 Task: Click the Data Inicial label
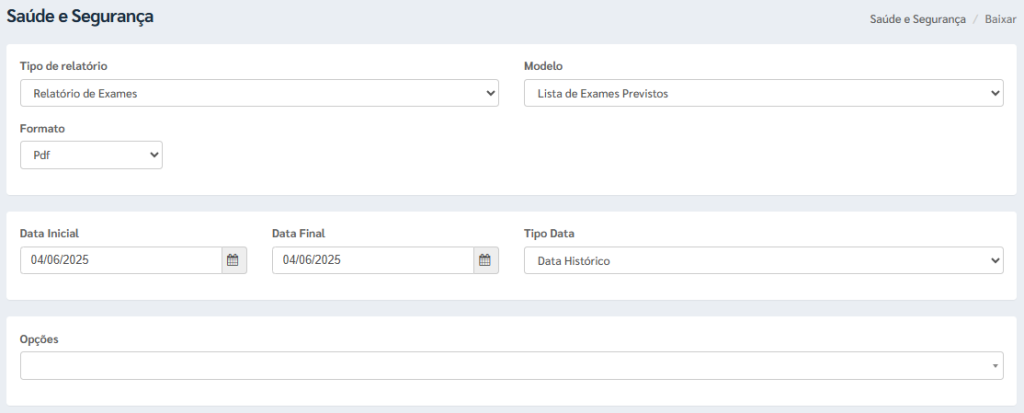point(50,233)
